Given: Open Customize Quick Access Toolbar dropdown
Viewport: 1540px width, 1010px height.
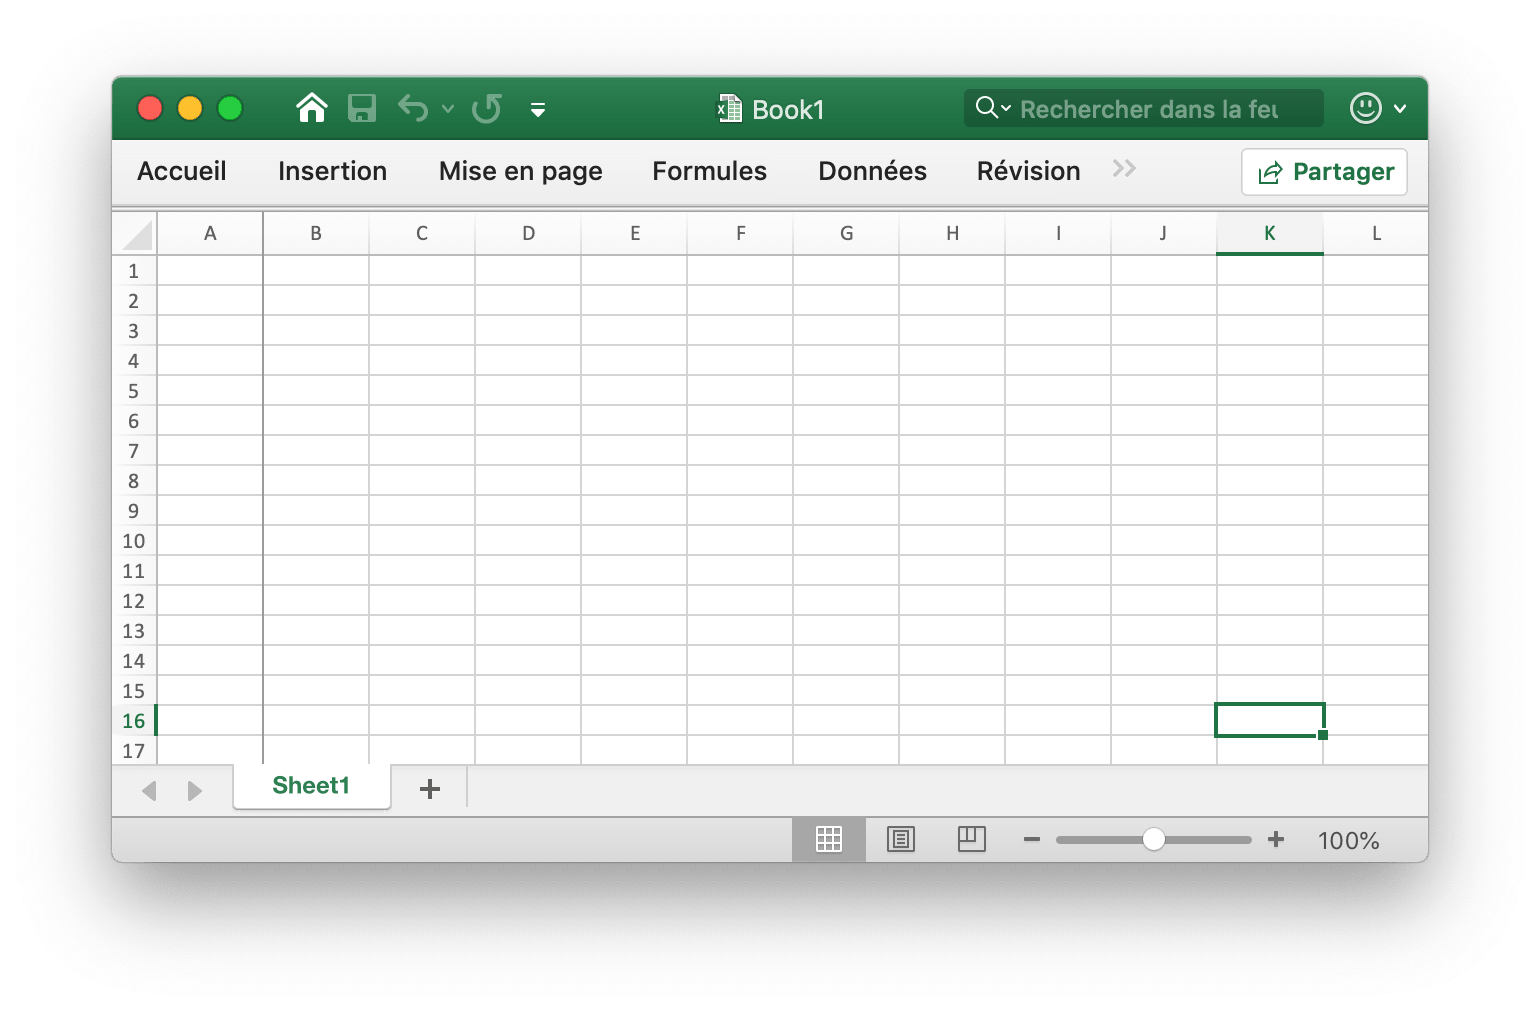Looking at the screenshot, I should click(538, 110).
